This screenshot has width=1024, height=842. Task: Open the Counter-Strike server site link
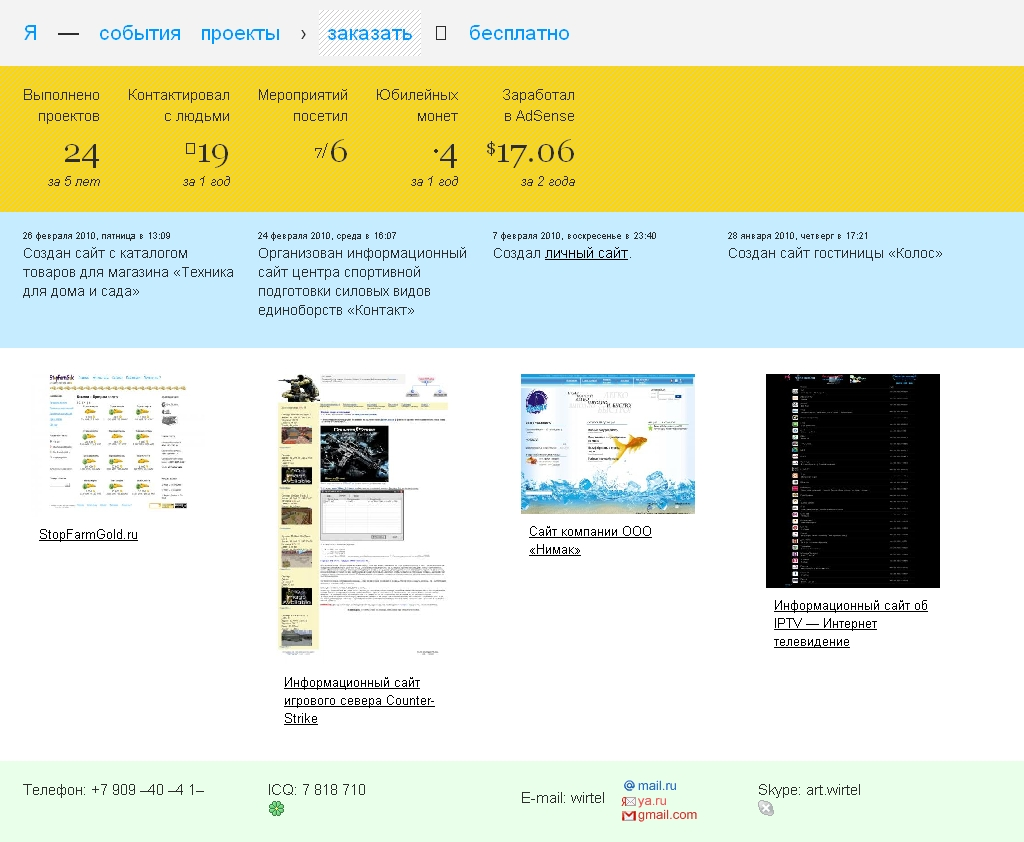pyautogui.click(x=359, y=700)
